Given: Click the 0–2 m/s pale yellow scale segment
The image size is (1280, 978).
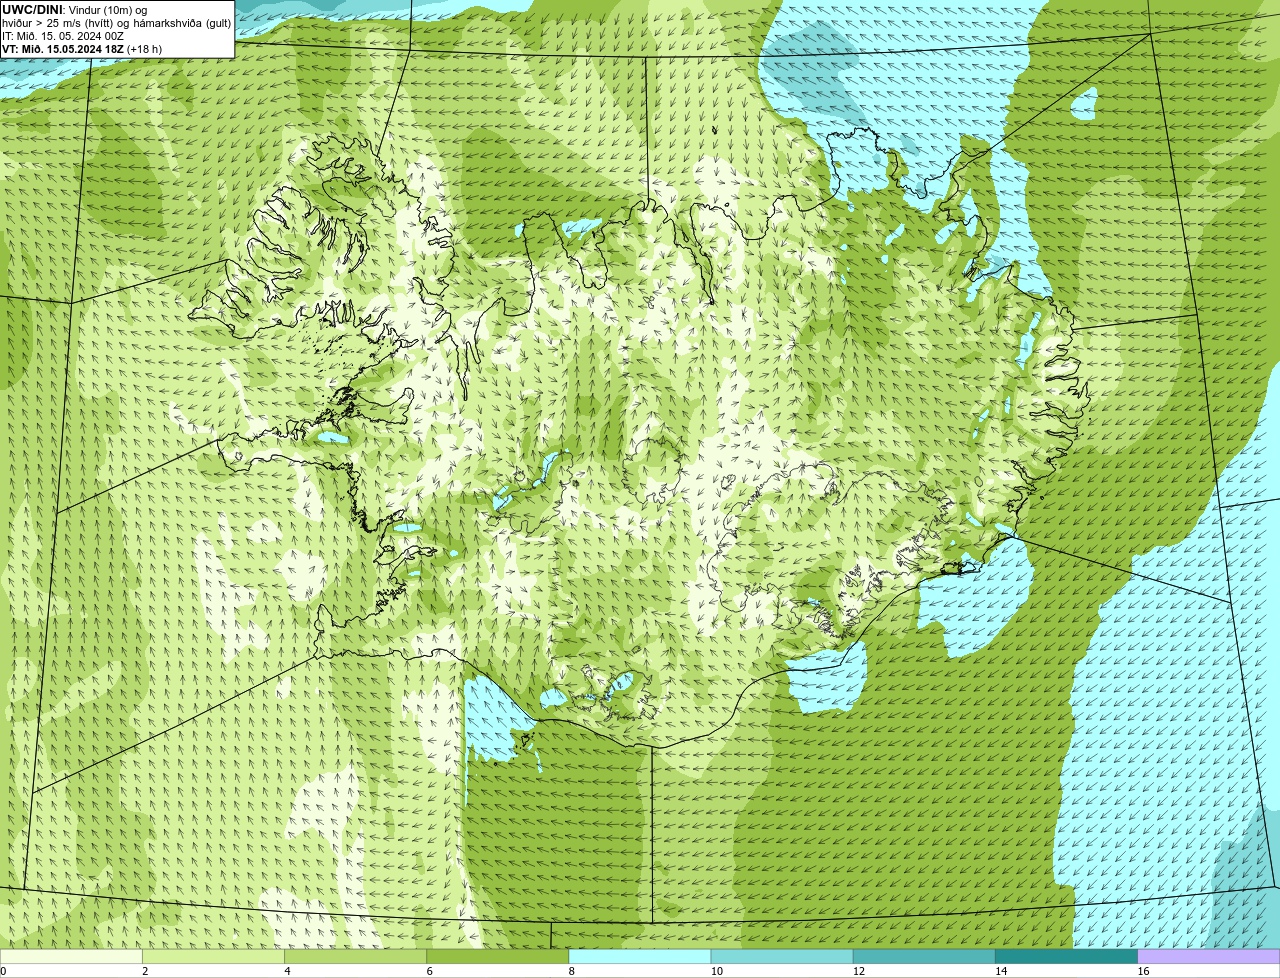Looking at the screenshot, I should [x=71, y=956].
